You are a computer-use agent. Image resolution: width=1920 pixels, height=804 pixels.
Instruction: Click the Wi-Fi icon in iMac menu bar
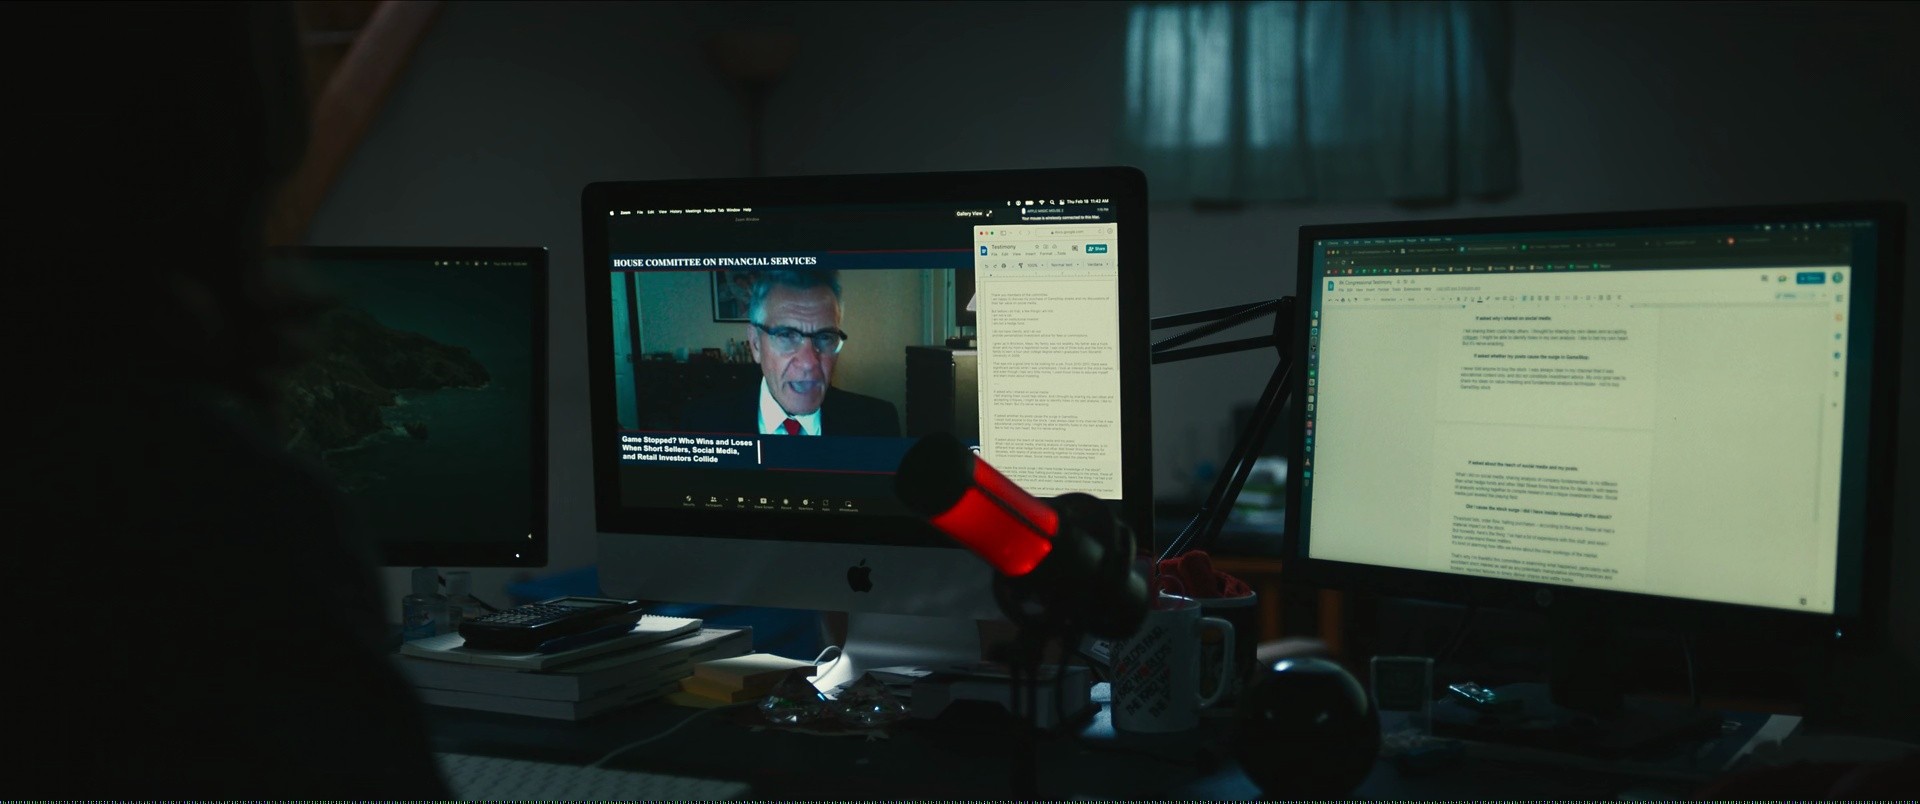(1042, 202)
